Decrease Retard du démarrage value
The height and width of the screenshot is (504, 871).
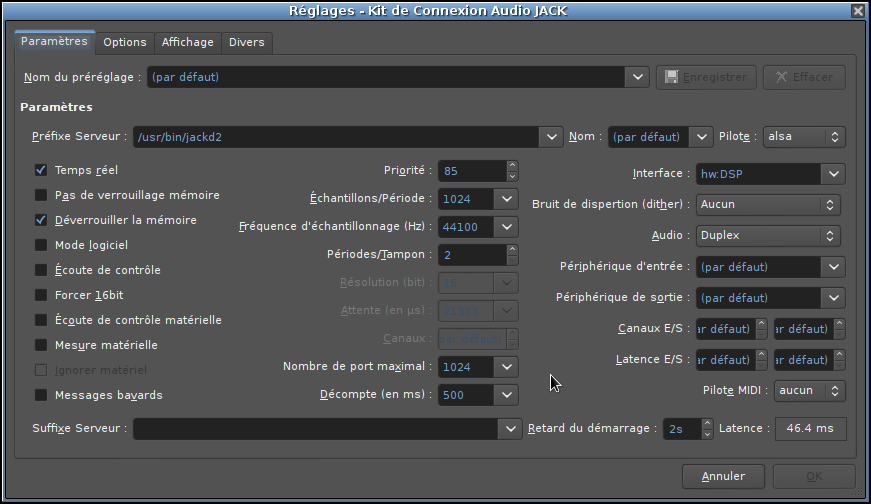coord(707,433)
